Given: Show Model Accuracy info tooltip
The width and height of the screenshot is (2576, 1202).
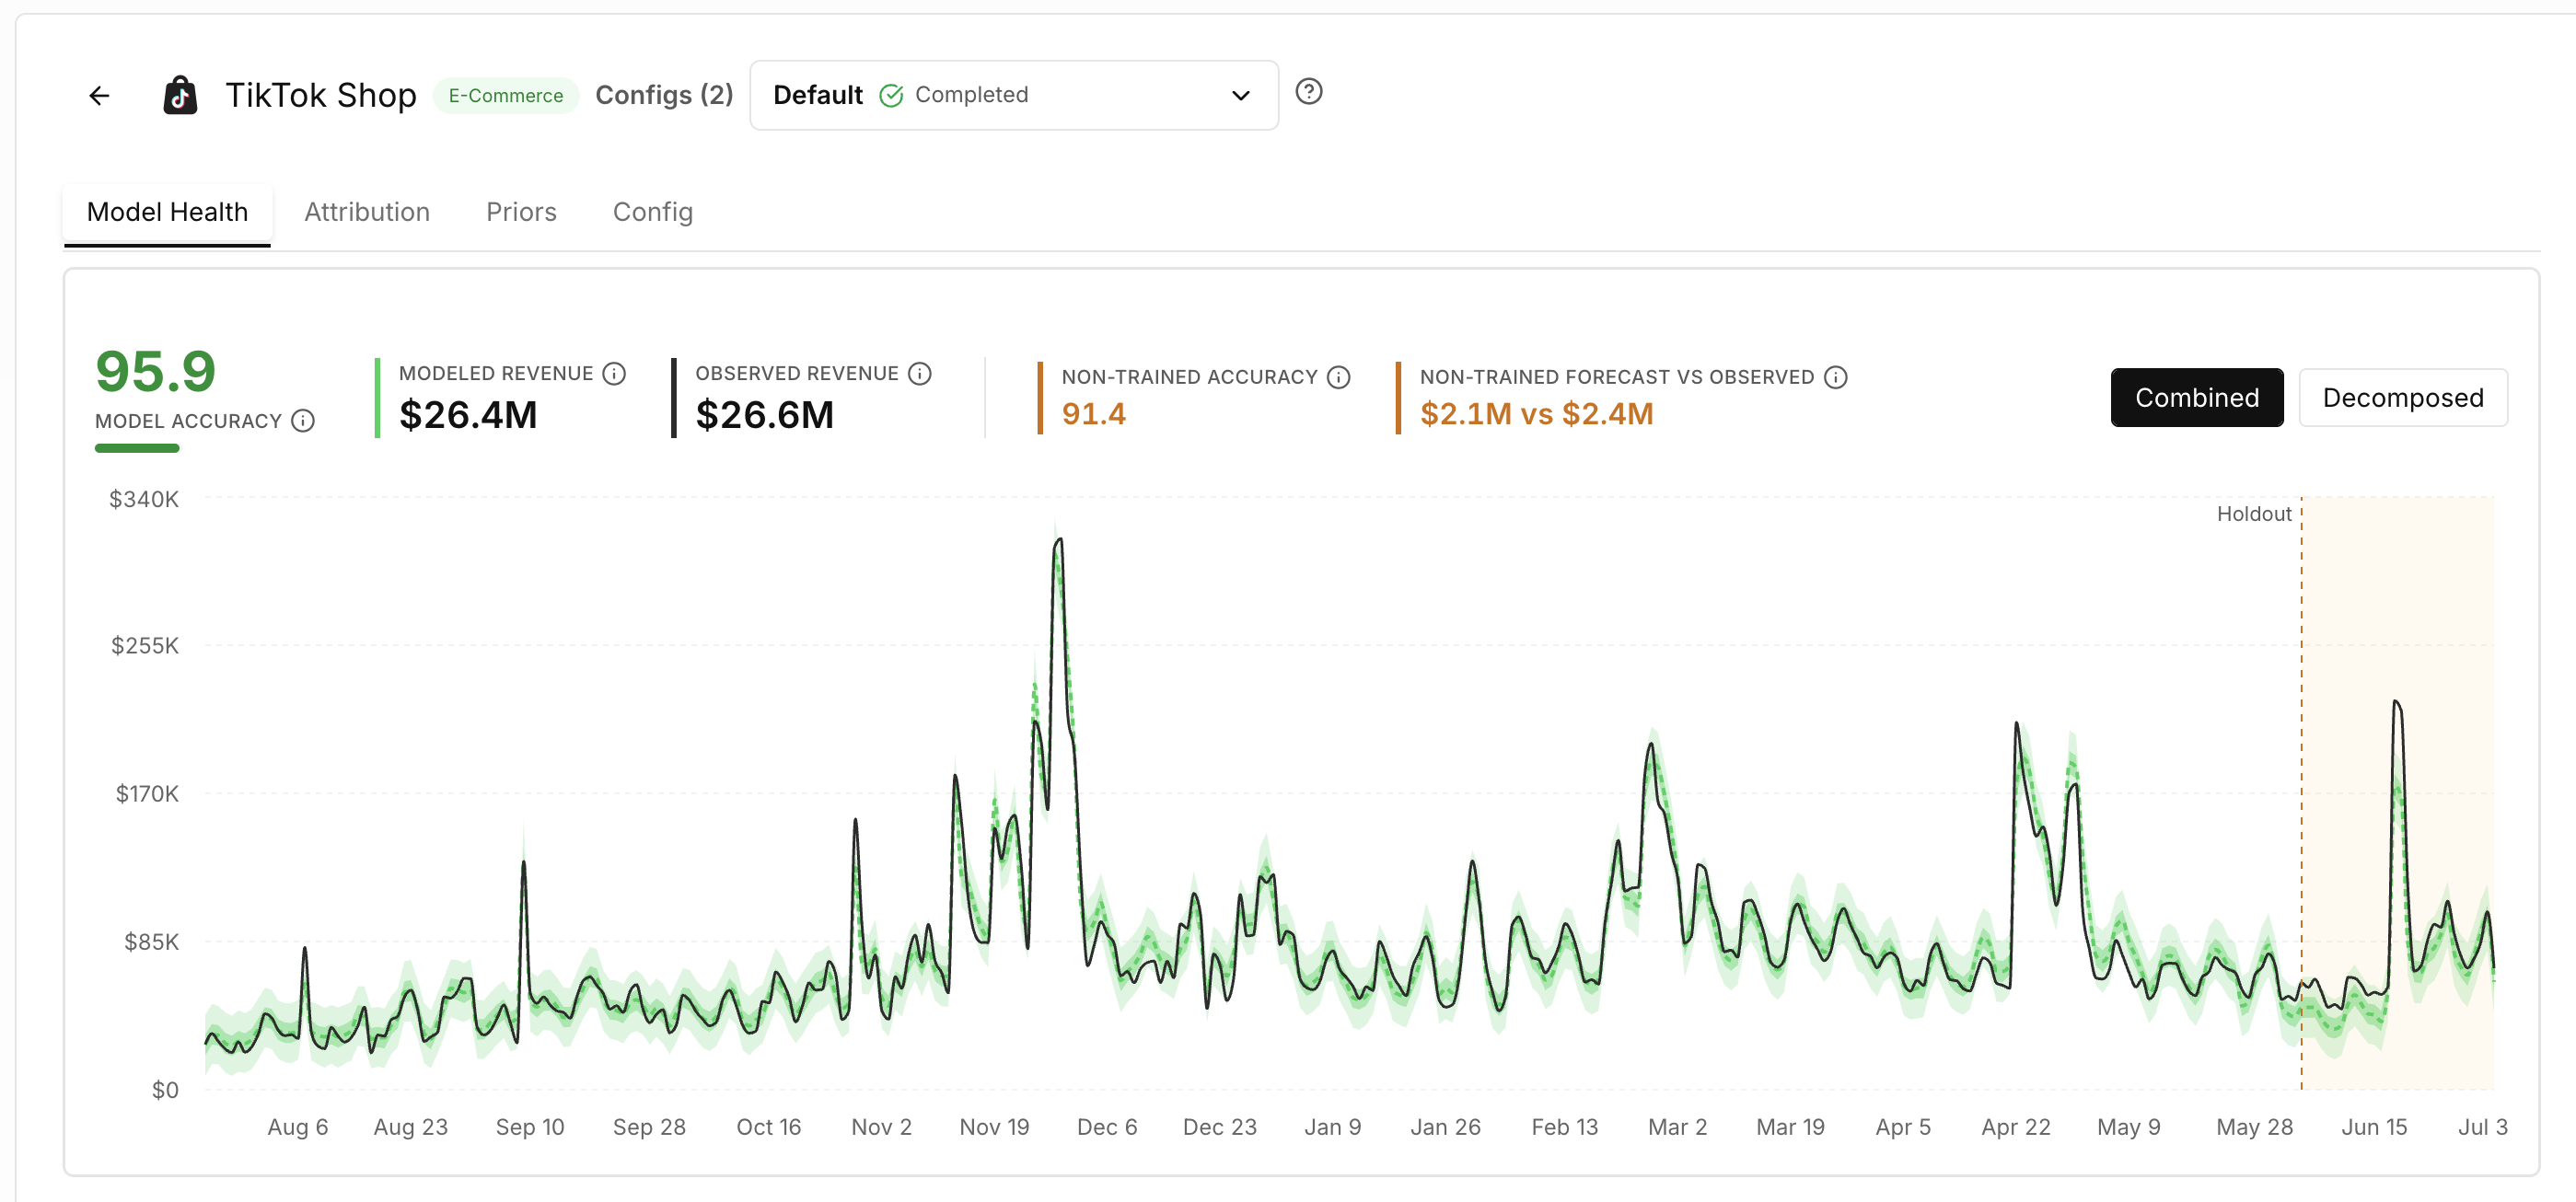Looking at the screenshot, I should pos(303,421).
